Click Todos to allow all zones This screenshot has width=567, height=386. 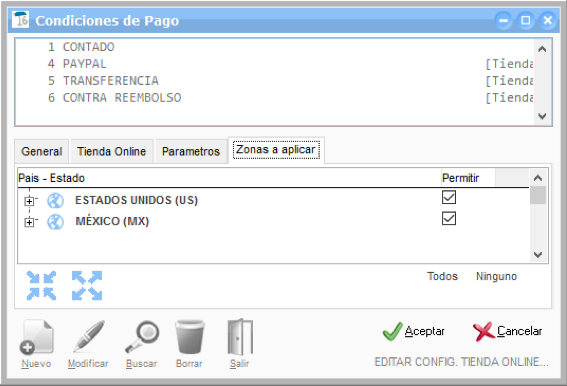pos(442,276)
